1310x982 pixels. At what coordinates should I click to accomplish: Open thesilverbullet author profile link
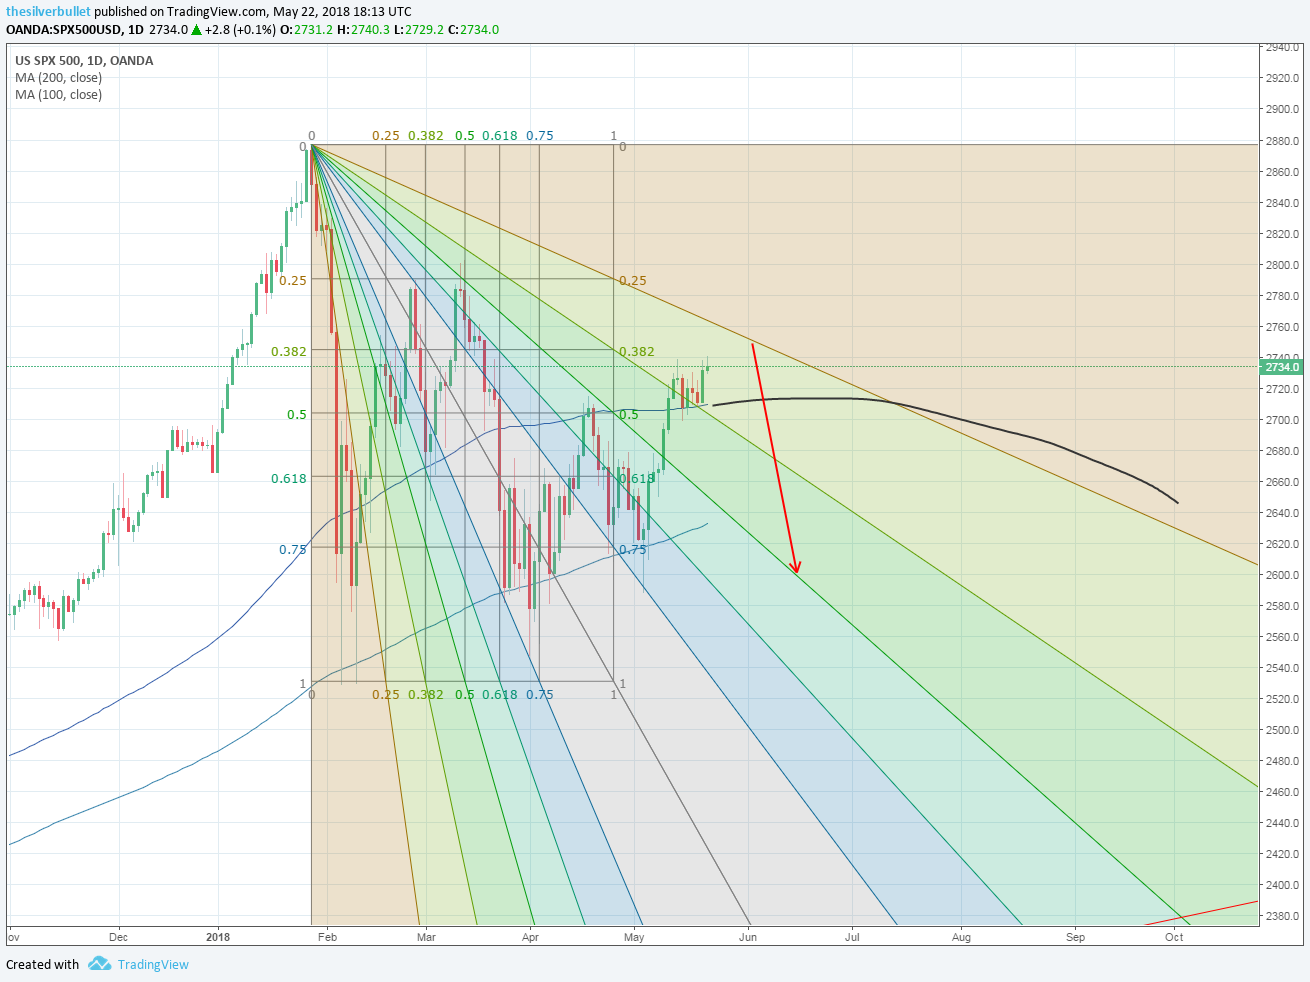coord(48,11)
